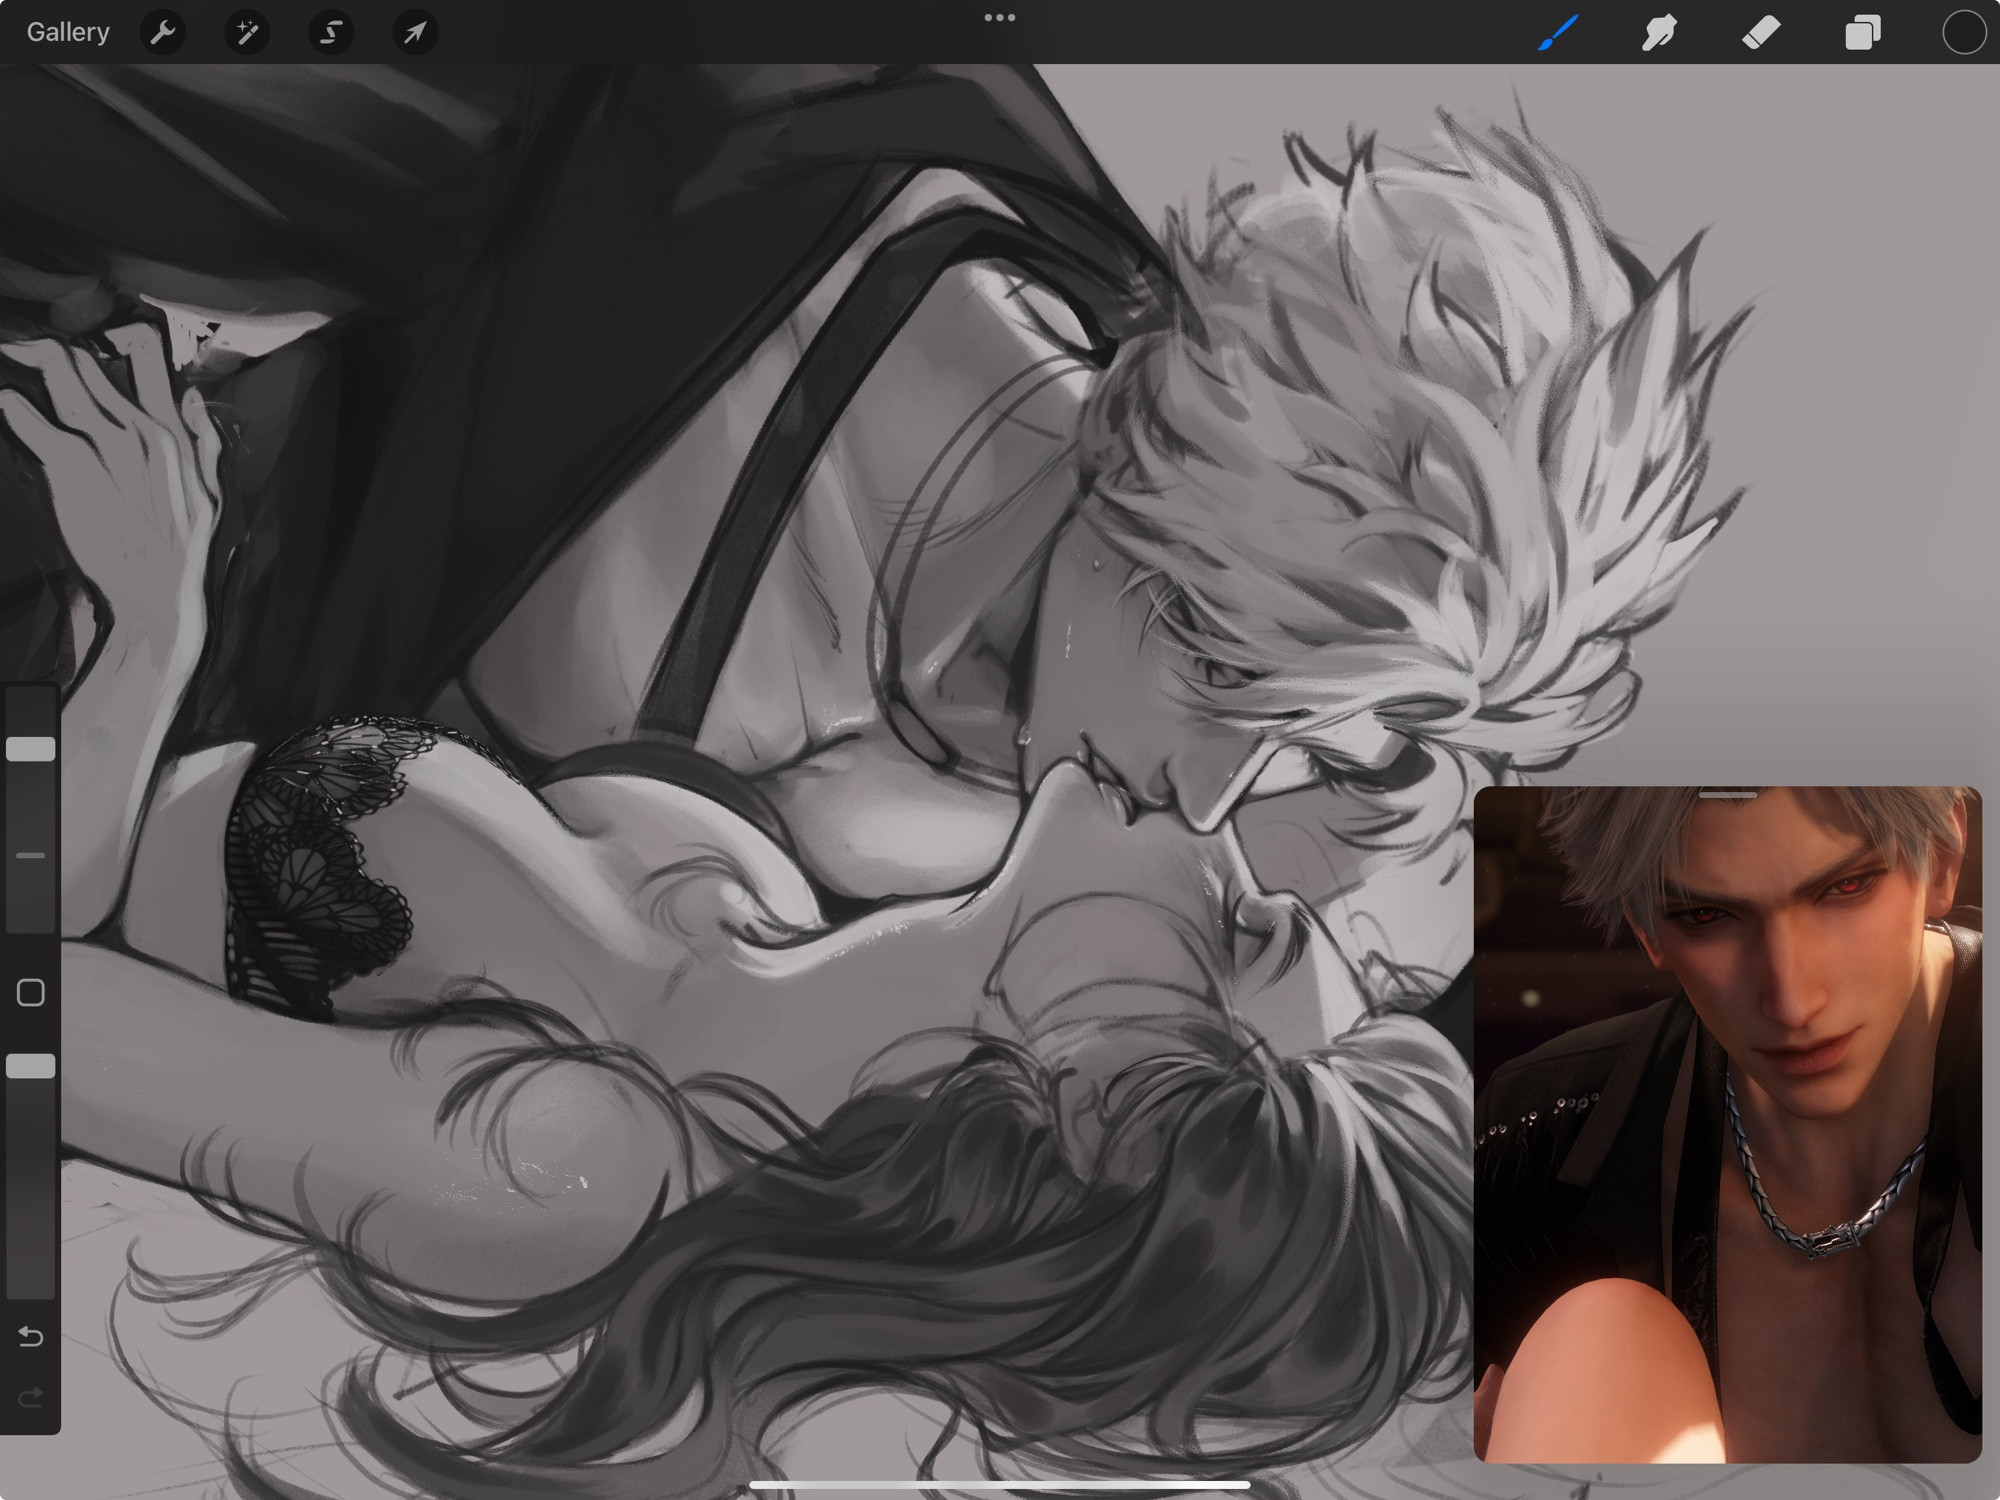Image resolution: width=2000 pixels, height=1500 pixels.
Task: Tap the home indicator bar
Action: point(1000,1485)
